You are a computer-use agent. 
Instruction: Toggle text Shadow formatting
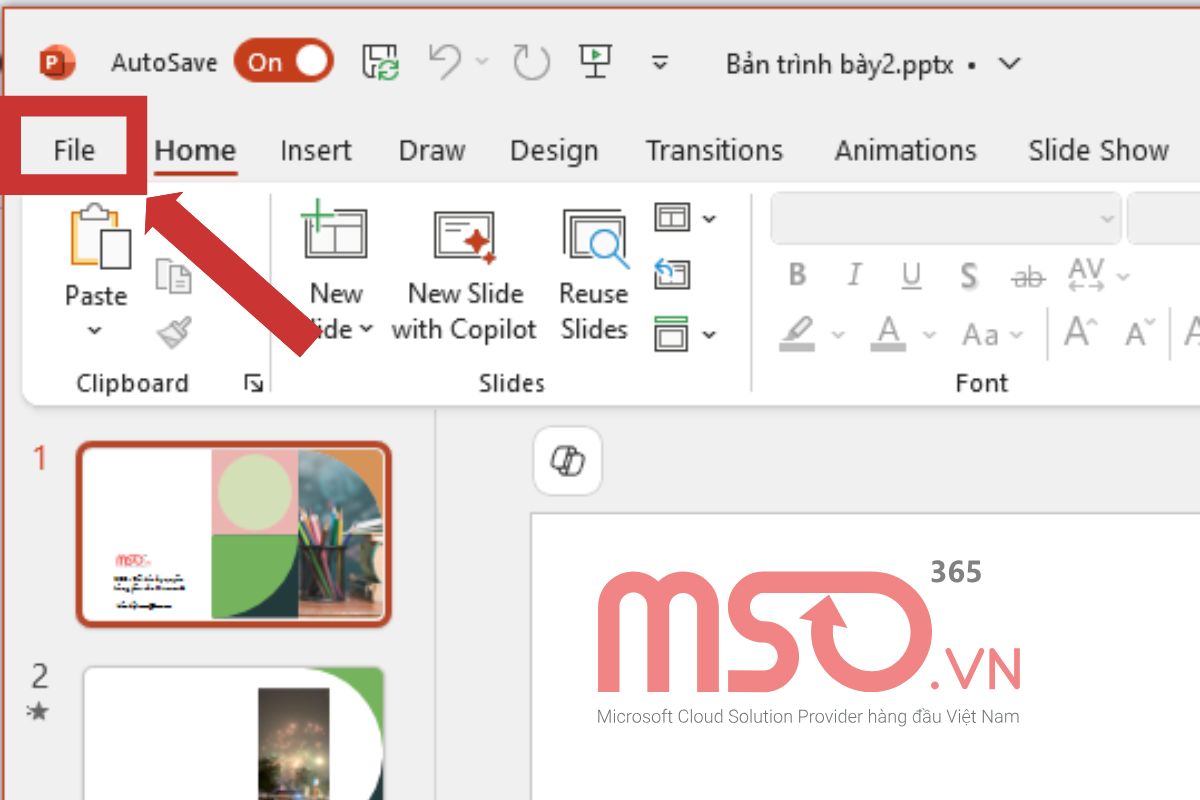coord(968,275)
